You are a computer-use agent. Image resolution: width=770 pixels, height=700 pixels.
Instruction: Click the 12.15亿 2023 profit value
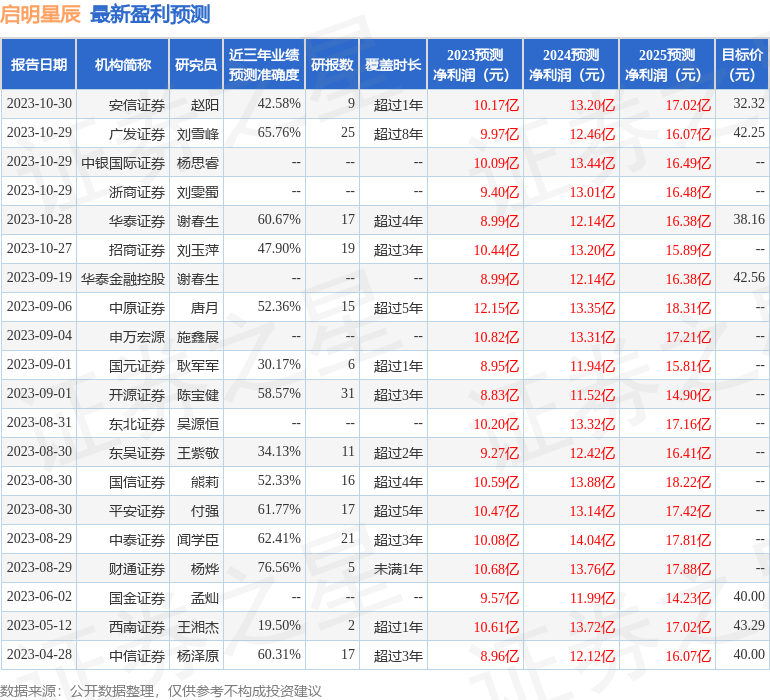pos(496,308)
